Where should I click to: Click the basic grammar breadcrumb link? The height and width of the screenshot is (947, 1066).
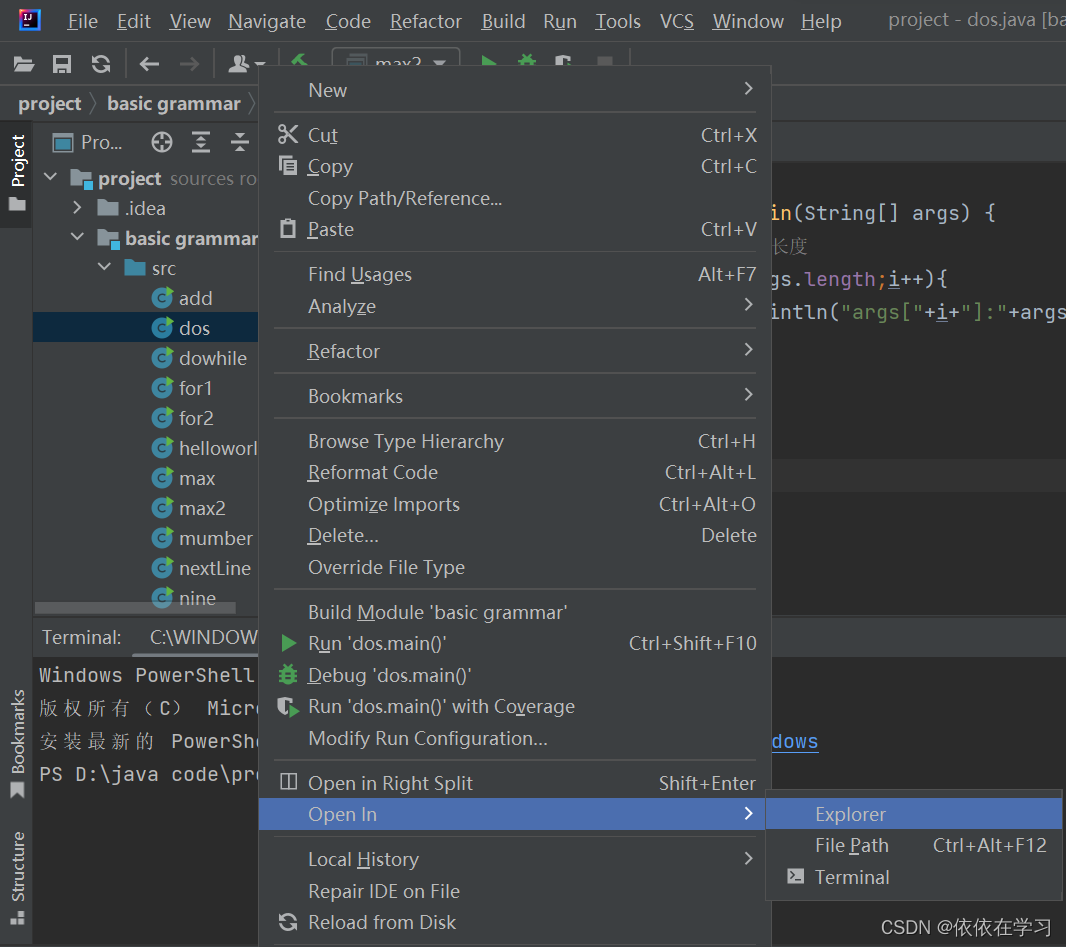(x=173, y=103)
